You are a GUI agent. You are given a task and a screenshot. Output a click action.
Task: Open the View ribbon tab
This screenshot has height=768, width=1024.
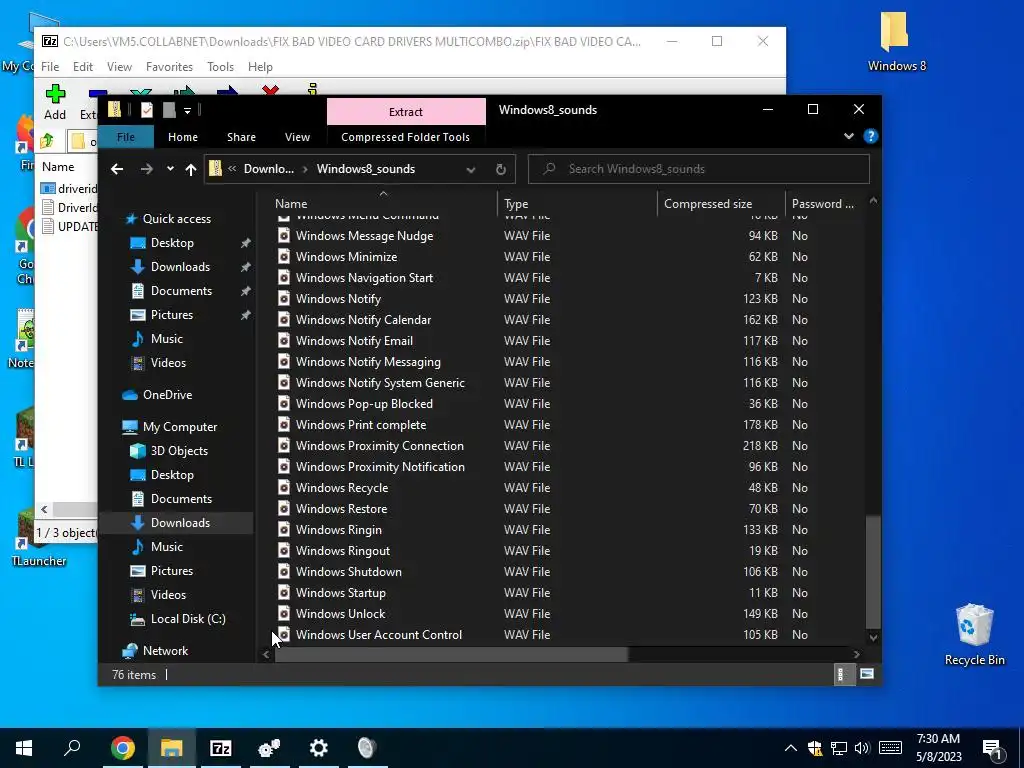coord(297,137)
